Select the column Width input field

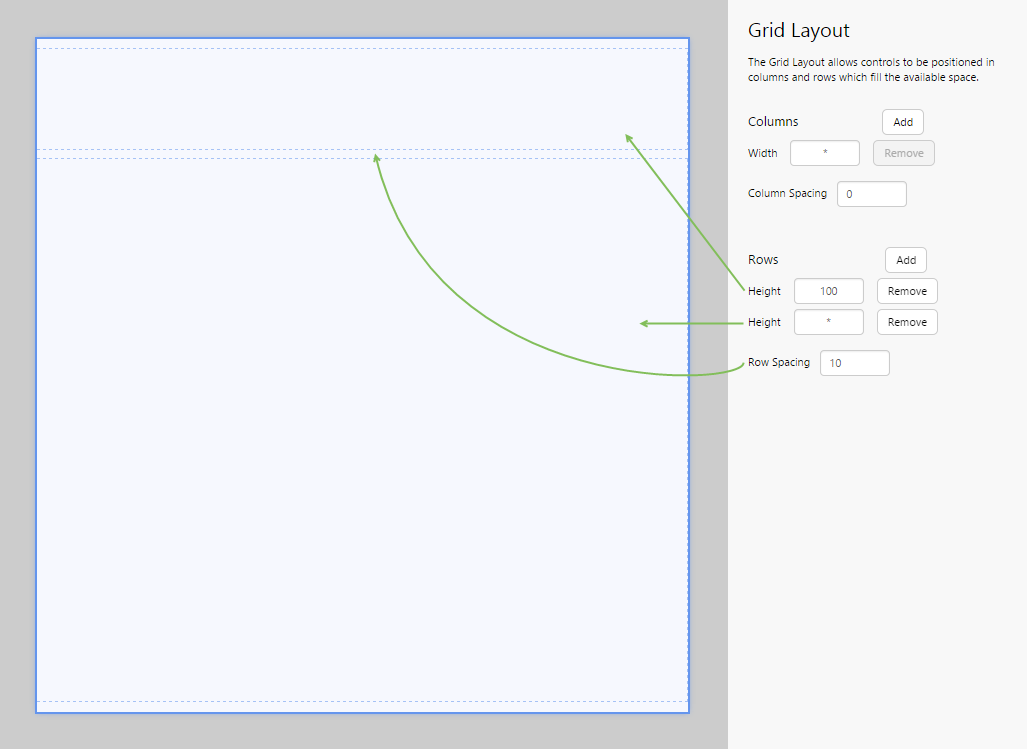click(x=824, y=152)
